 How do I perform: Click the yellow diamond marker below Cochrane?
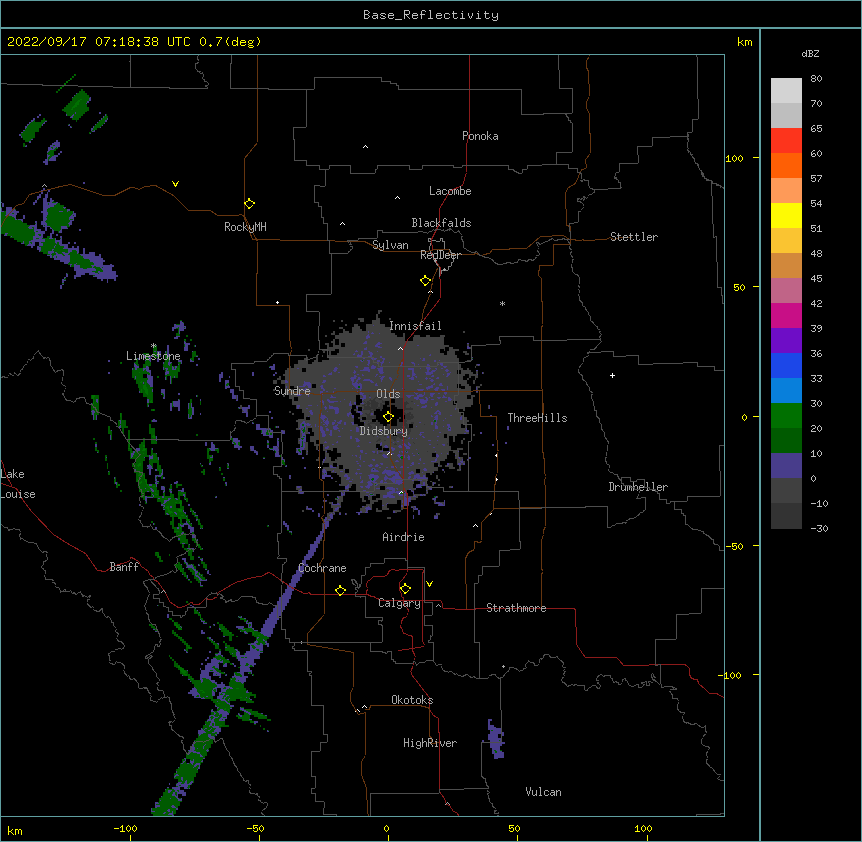pos(340,590)
